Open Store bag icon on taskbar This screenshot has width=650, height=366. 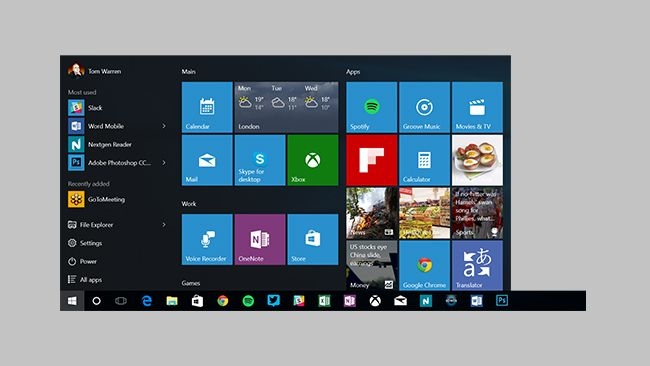coord(197,301)
